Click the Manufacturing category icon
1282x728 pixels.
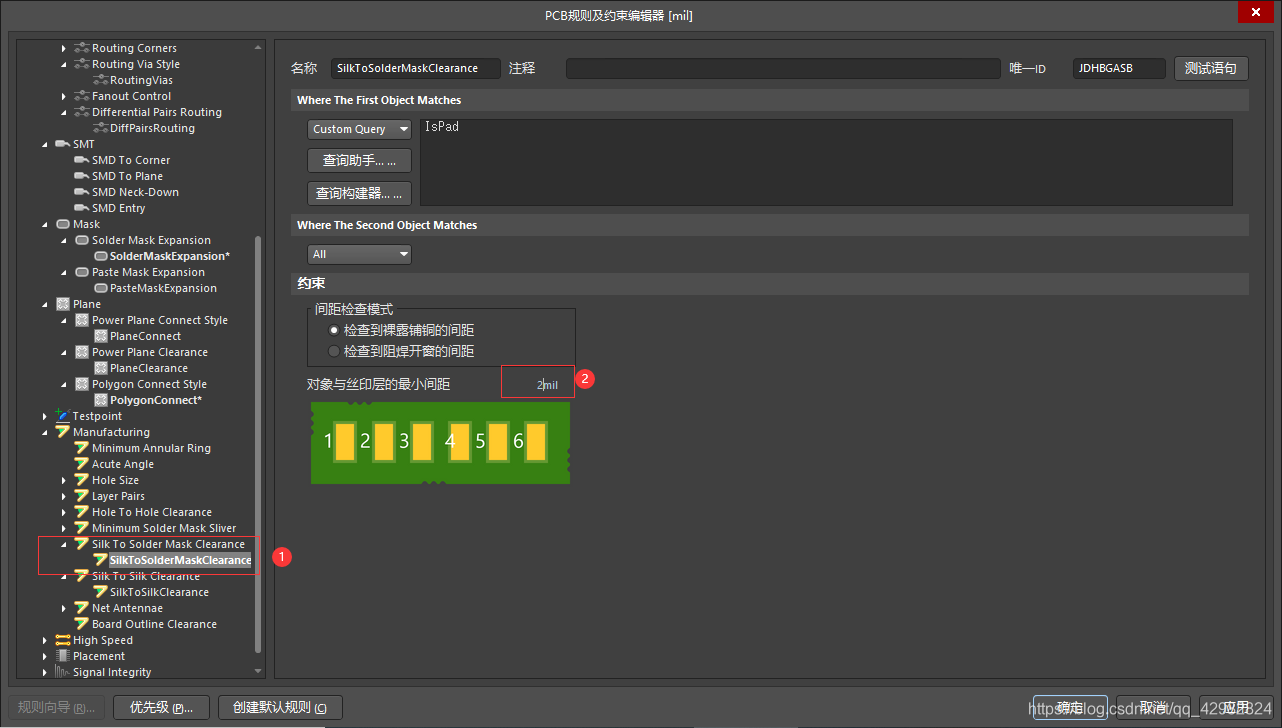pos(63,432)
